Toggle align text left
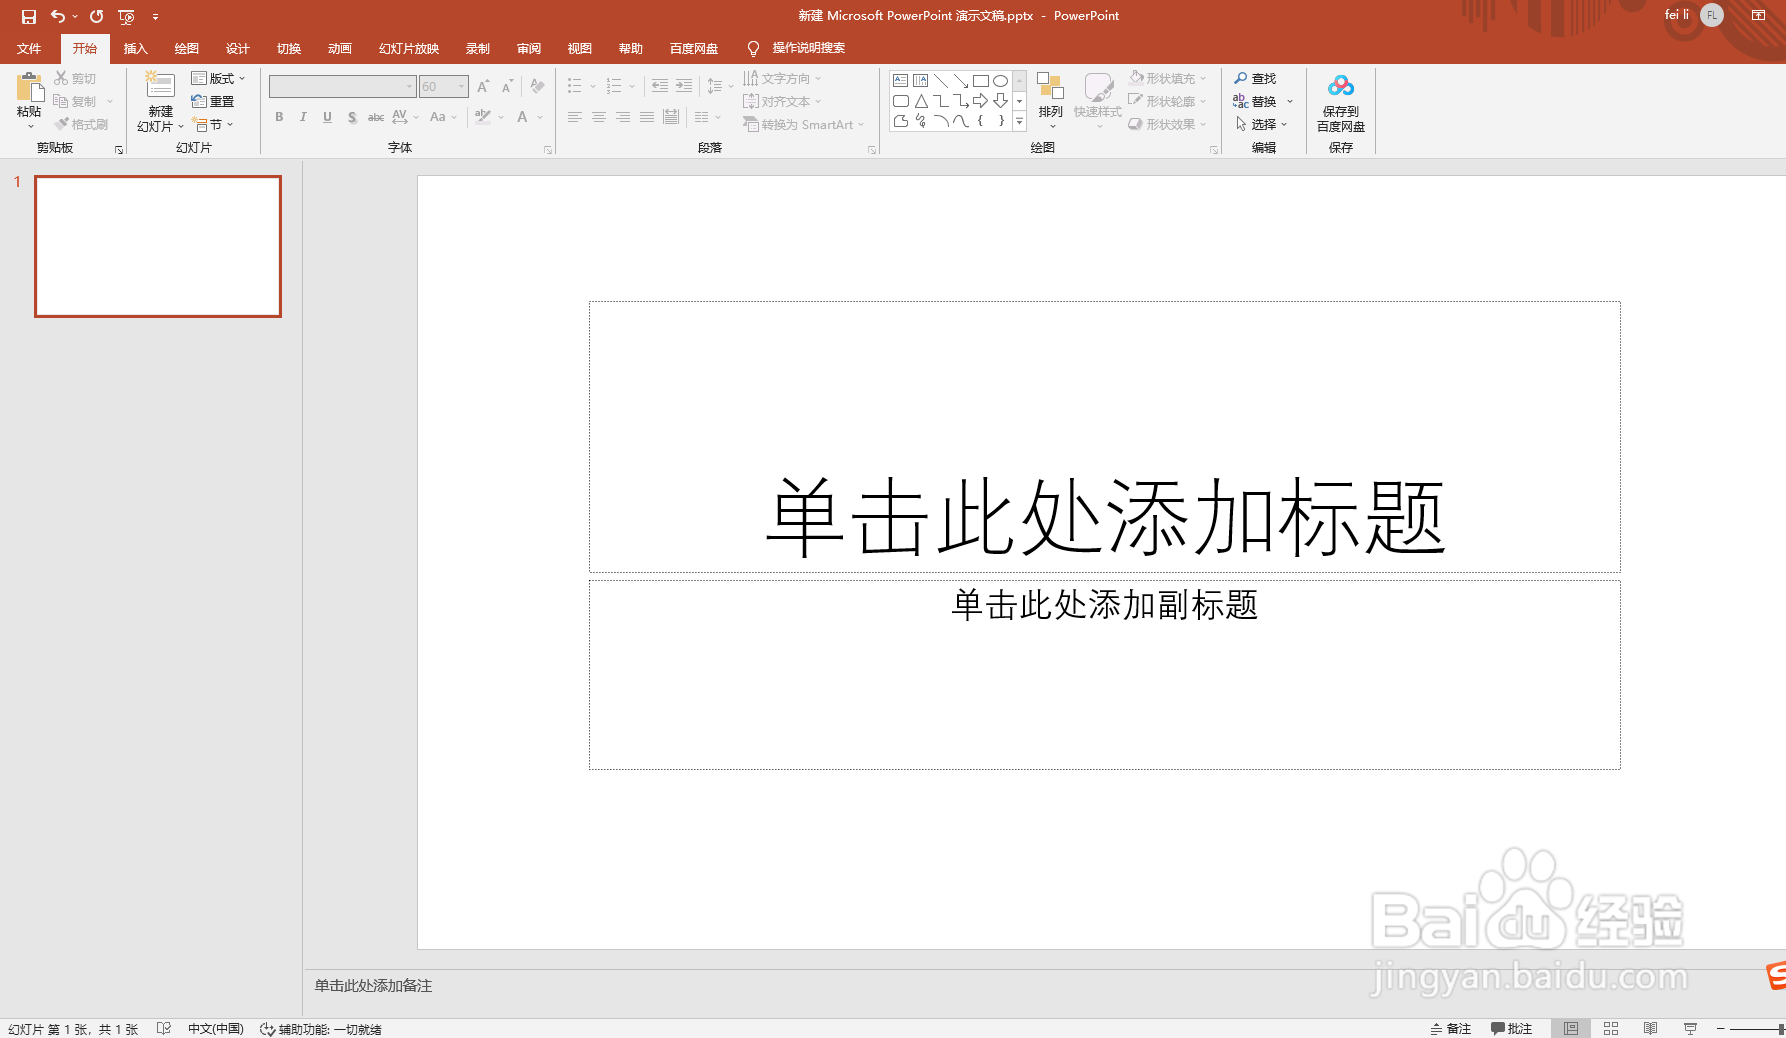Viewport: 1786px width, 1038px height. click(x=575, y=117)
